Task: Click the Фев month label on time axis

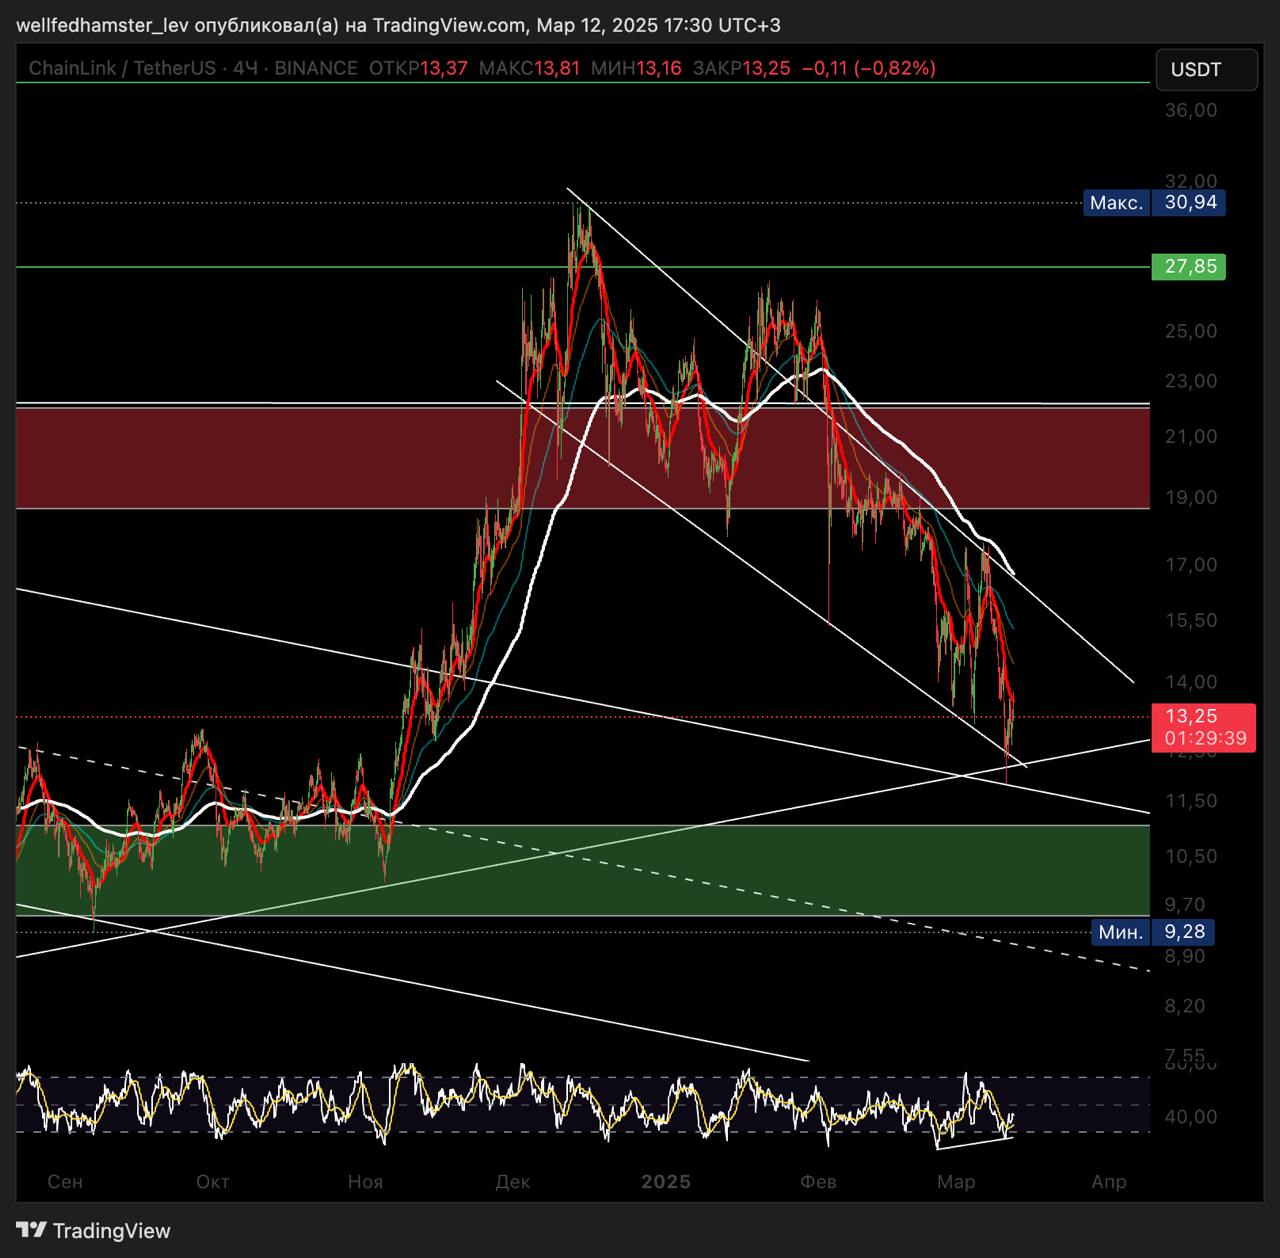Action: (818, 1182)
